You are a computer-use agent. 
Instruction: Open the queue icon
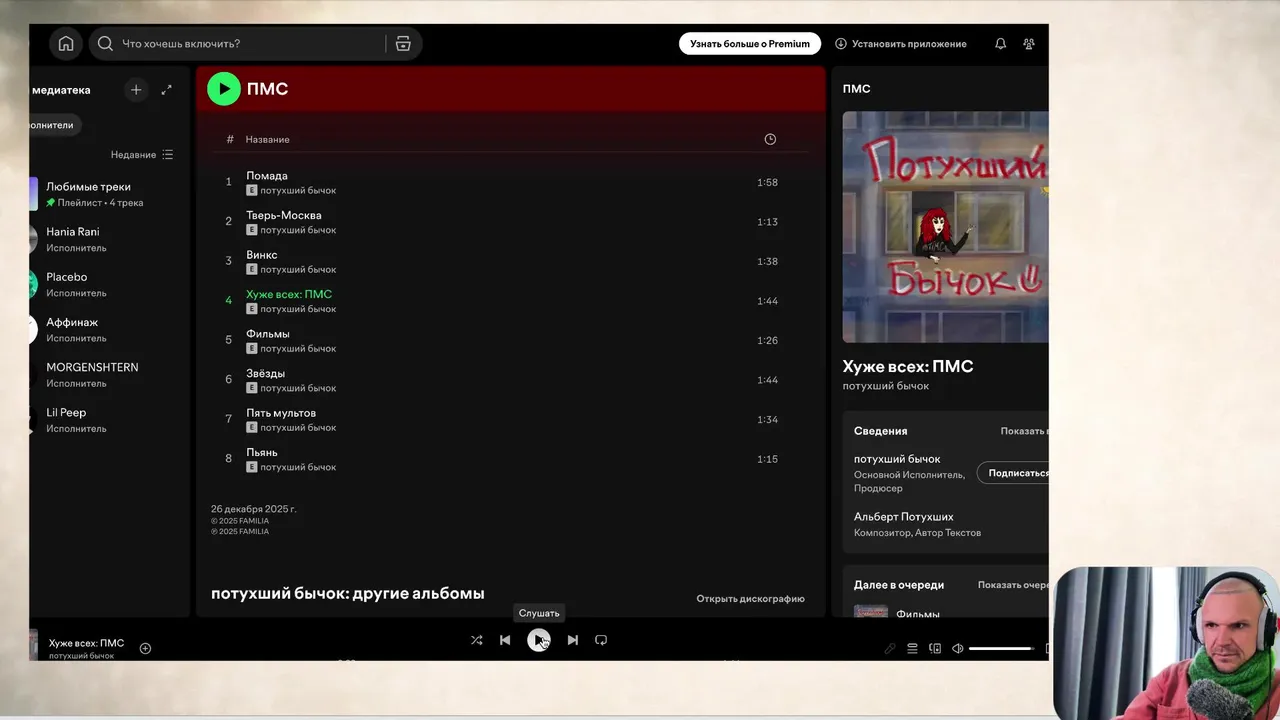(x=912, y=648)
